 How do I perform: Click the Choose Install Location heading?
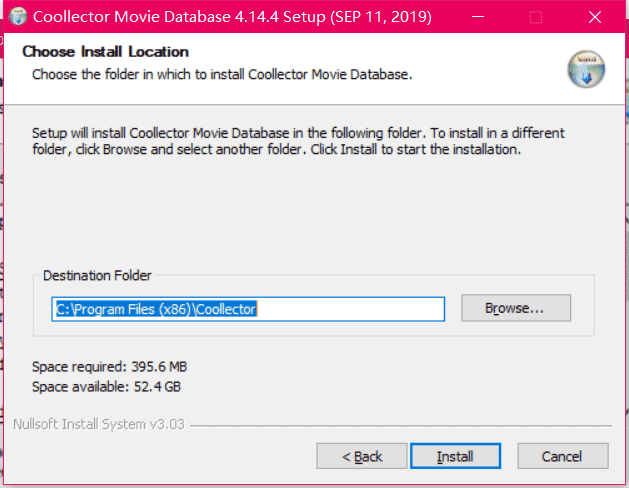click(x=106, y=52)
